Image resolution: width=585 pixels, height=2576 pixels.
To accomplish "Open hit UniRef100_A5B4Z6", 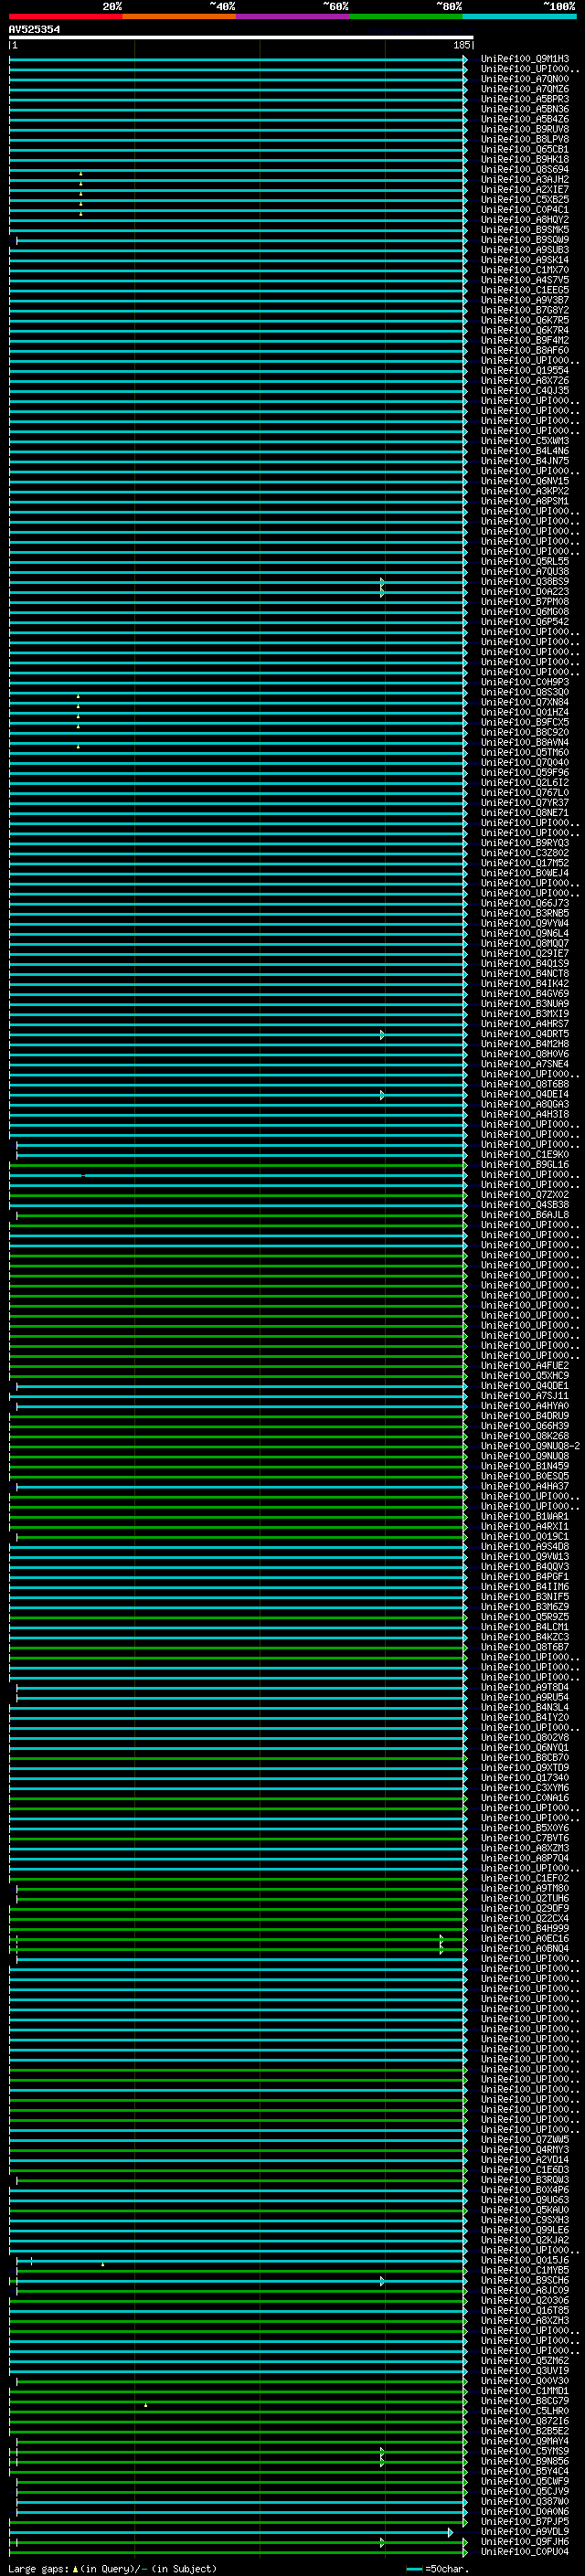I will point(525,119).
